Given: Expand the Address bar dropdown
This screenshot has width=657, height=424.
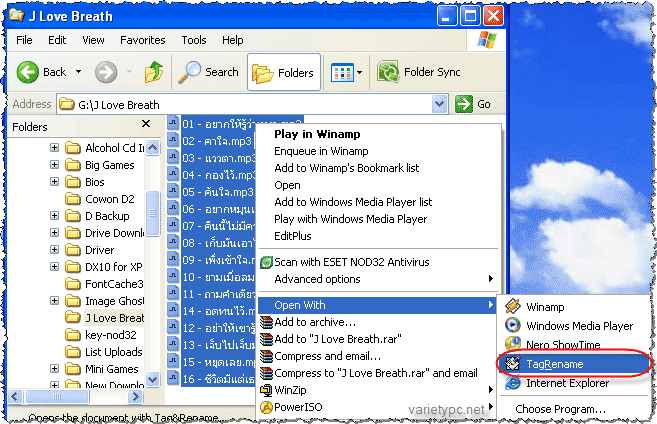Looking at the screenshot, I should click(439, 104).
